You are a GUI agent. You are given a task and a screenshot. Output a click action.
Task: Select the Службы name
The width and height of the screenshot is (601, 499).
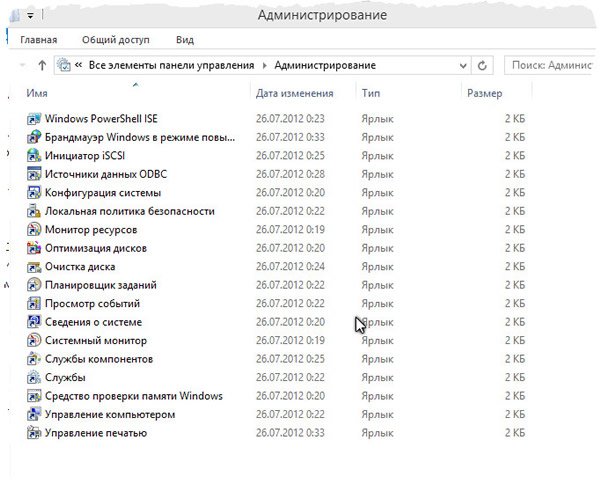(65, 378)
